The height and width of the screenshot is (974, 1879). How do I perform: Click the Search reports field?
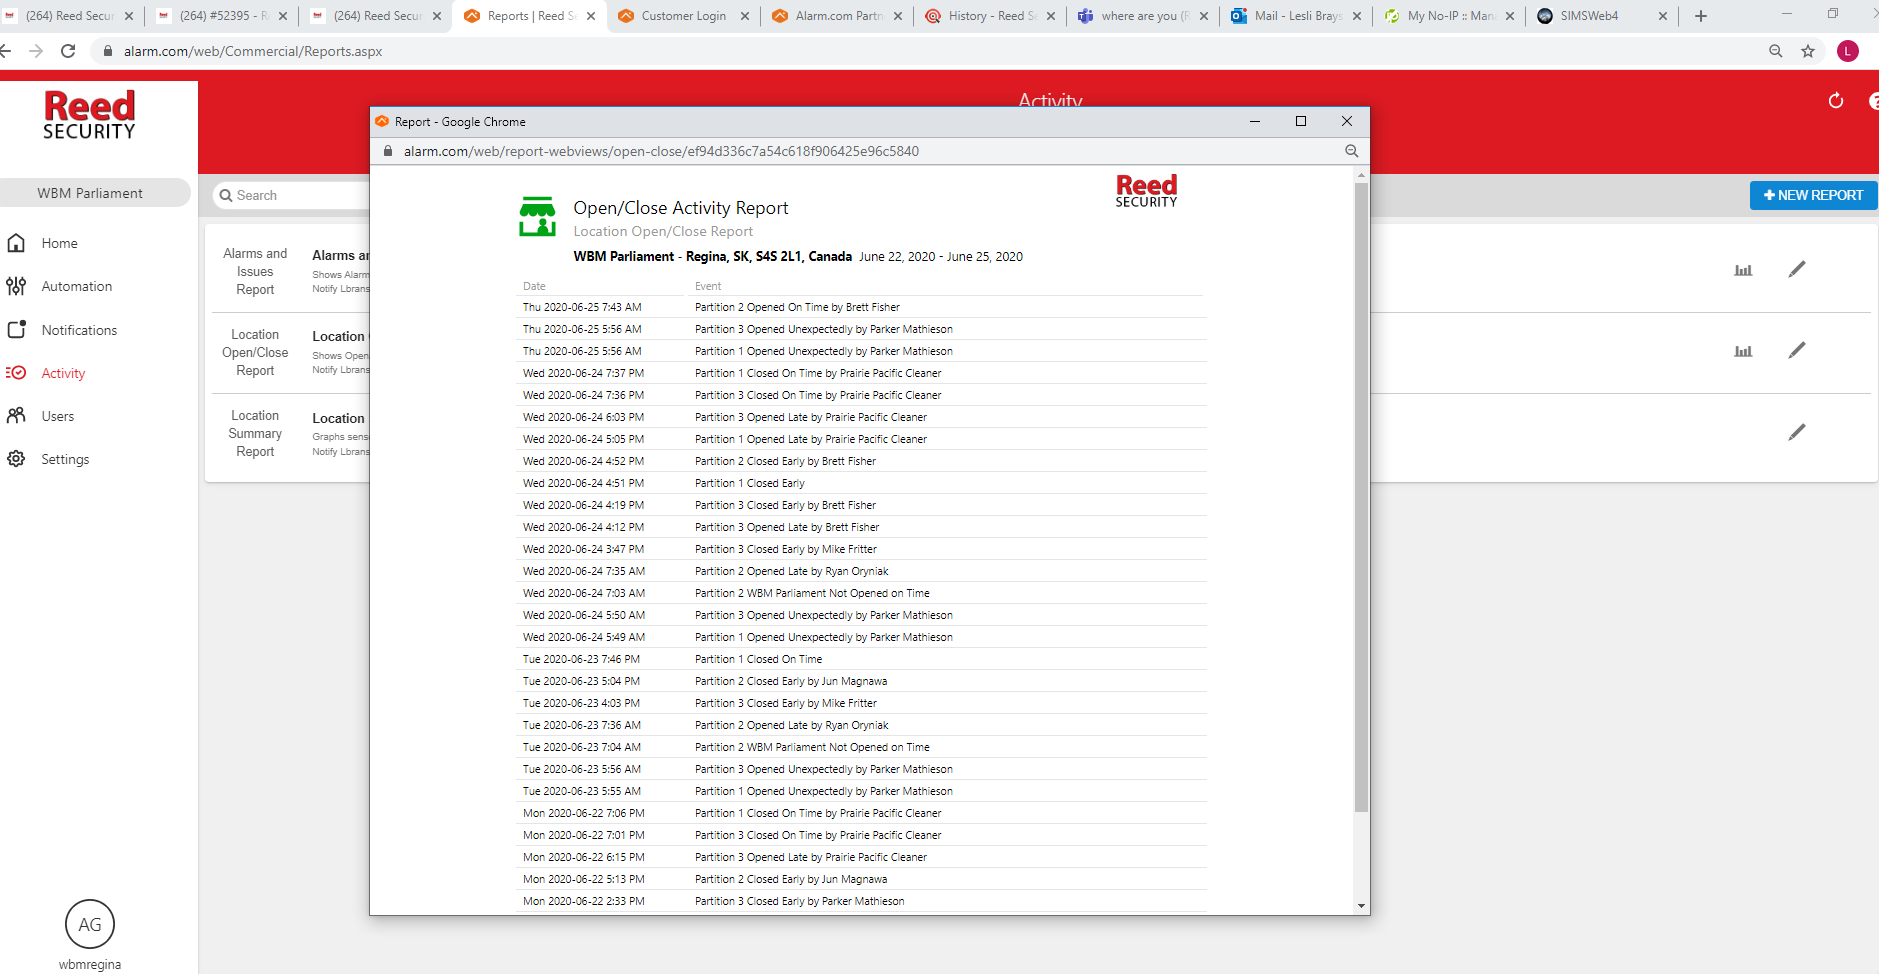[x=291, y=195]
